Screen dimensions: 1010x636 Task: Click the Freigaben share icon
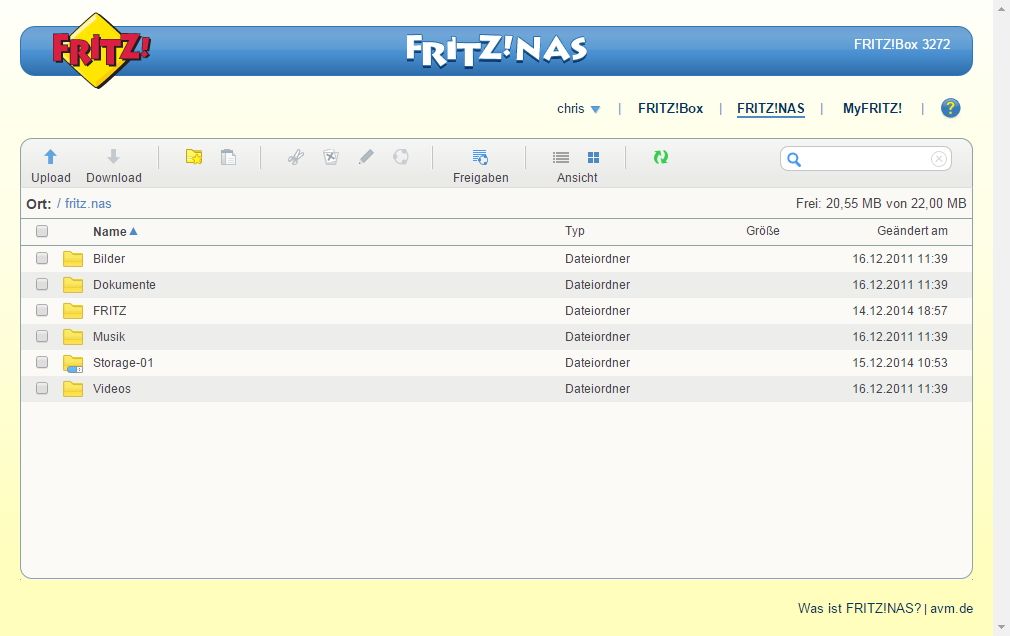point(481,157)
